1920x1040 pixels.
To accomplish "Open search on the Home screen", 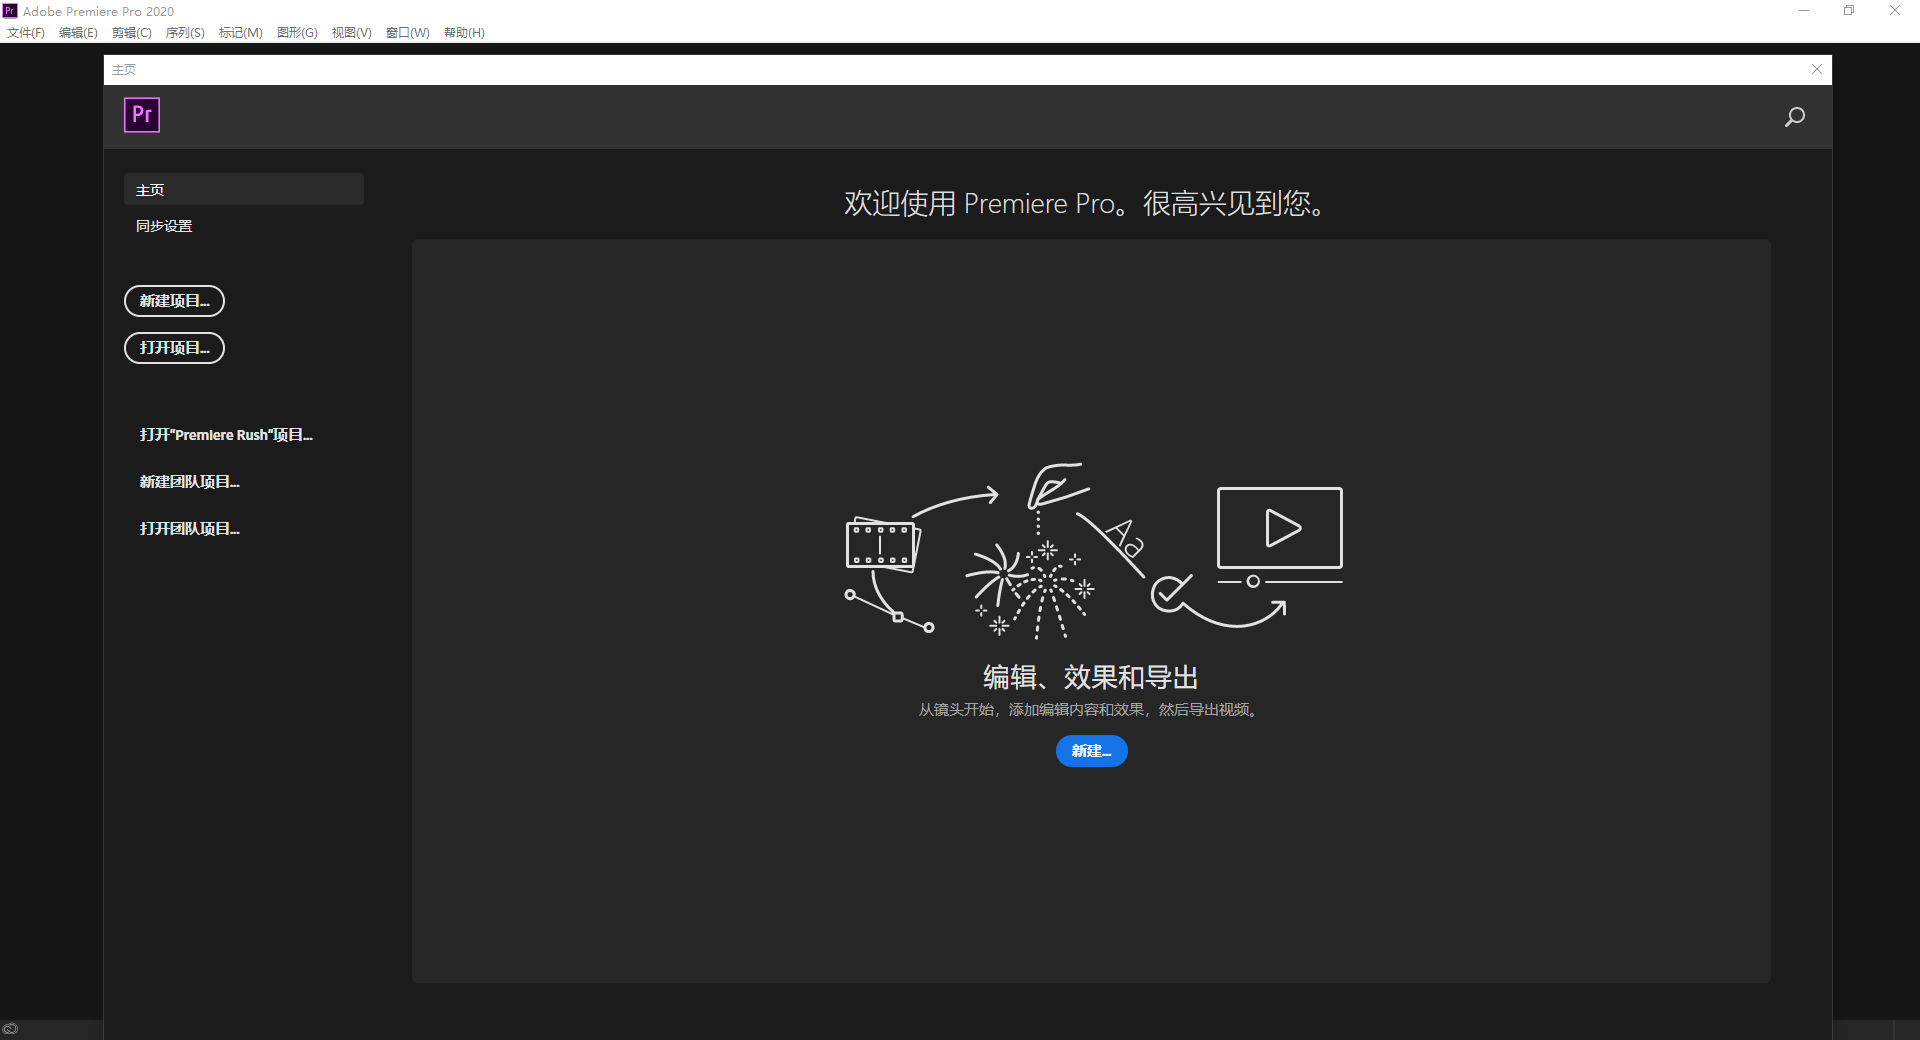I will click(x=1794, y=116).
